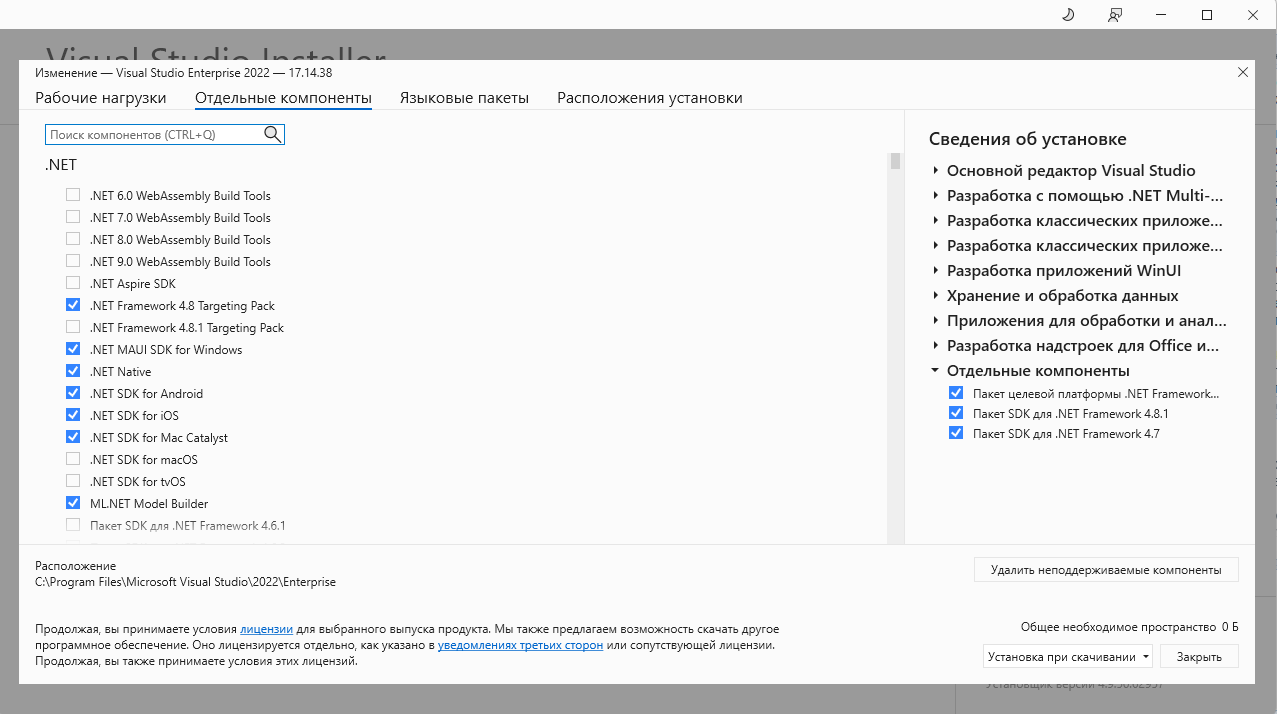
Task: Expand Хранение и обработка данных
Action: (936, 296)
